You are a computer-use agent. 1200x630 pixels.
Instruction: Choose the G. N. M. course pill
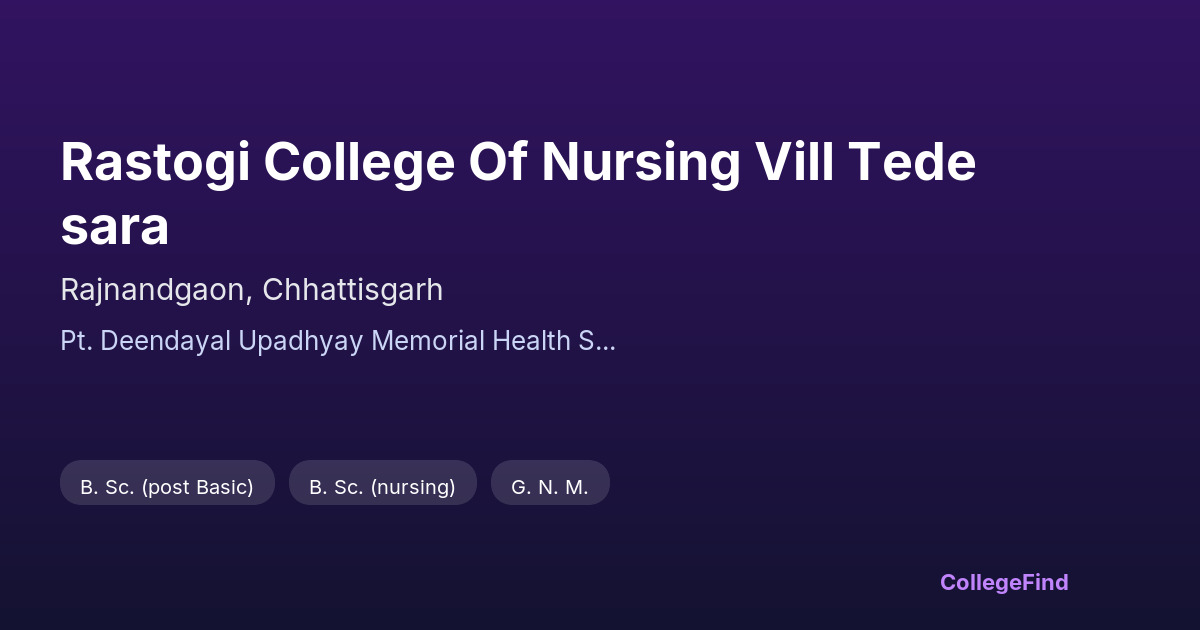[x=550, y=487]
